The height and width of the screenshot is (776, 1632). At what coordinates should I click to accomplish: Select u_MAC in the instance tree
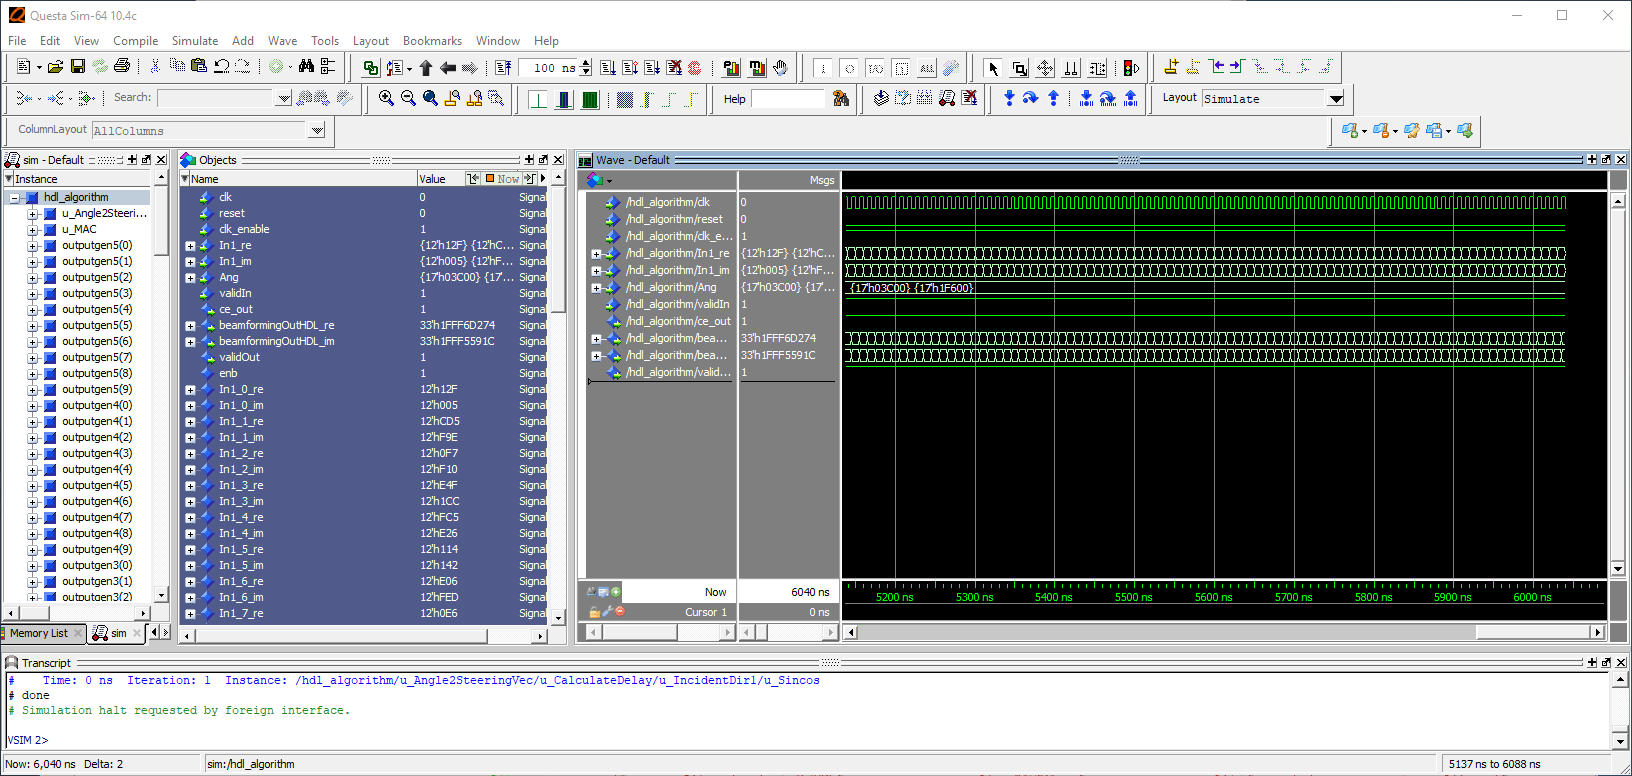coord(79,229)
